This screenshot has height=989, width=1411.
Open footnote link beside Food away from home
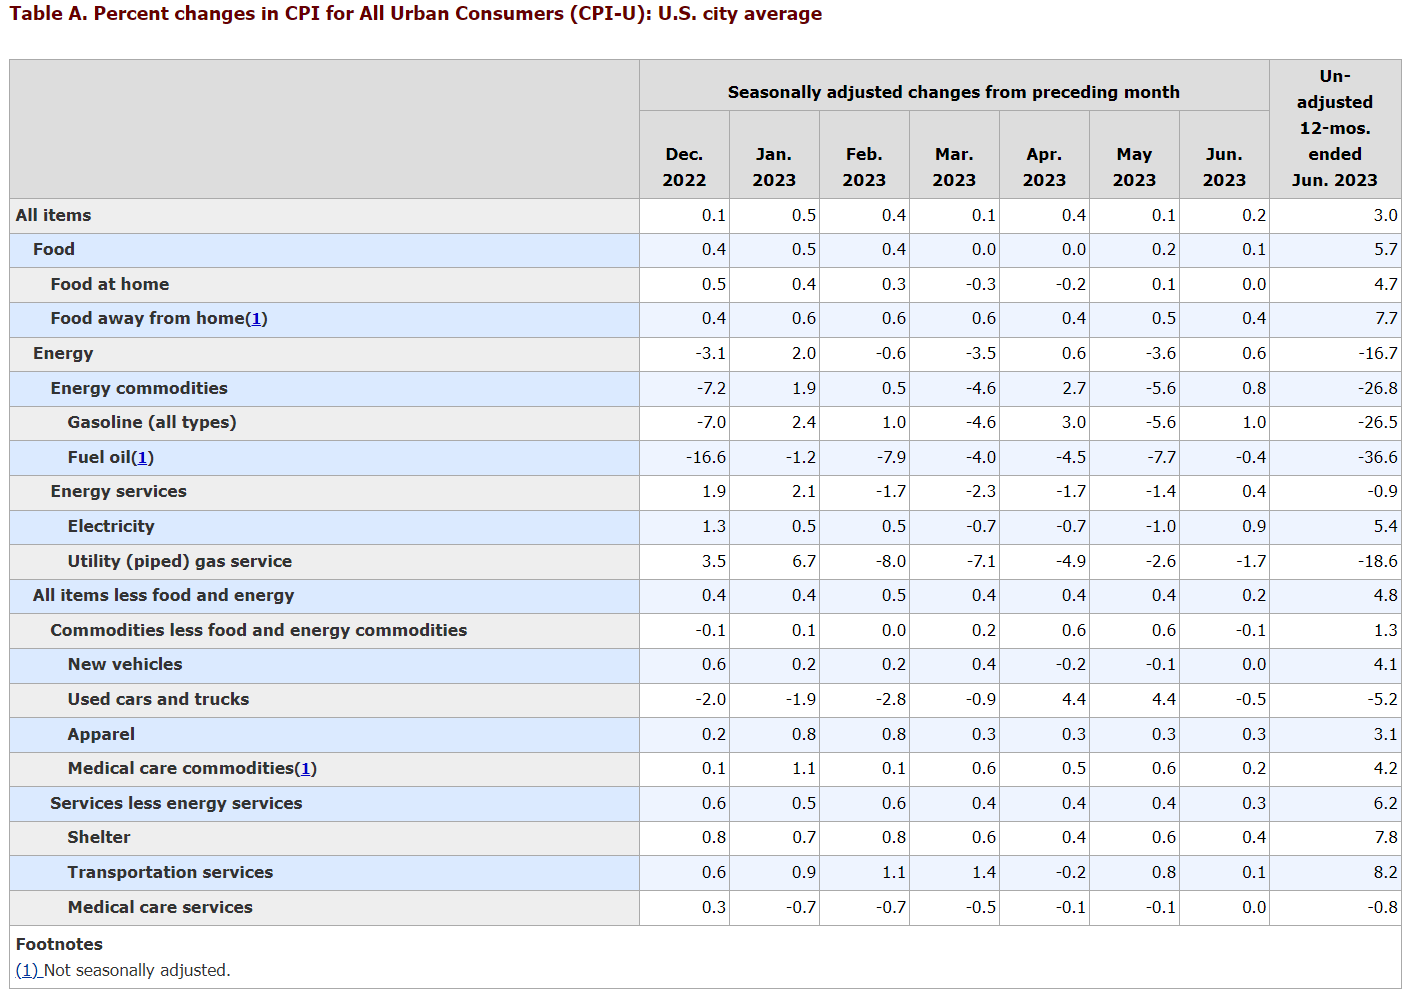256,319
